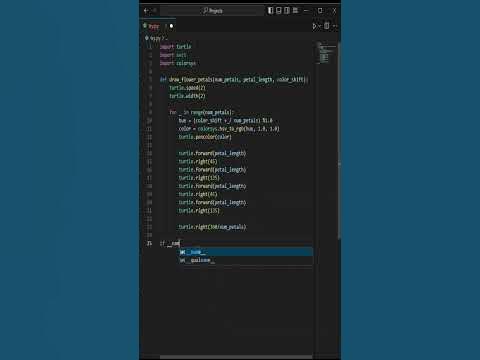480x360 pixels.
Task: Click the 'import colorsys' line
Action: [178, 63]
